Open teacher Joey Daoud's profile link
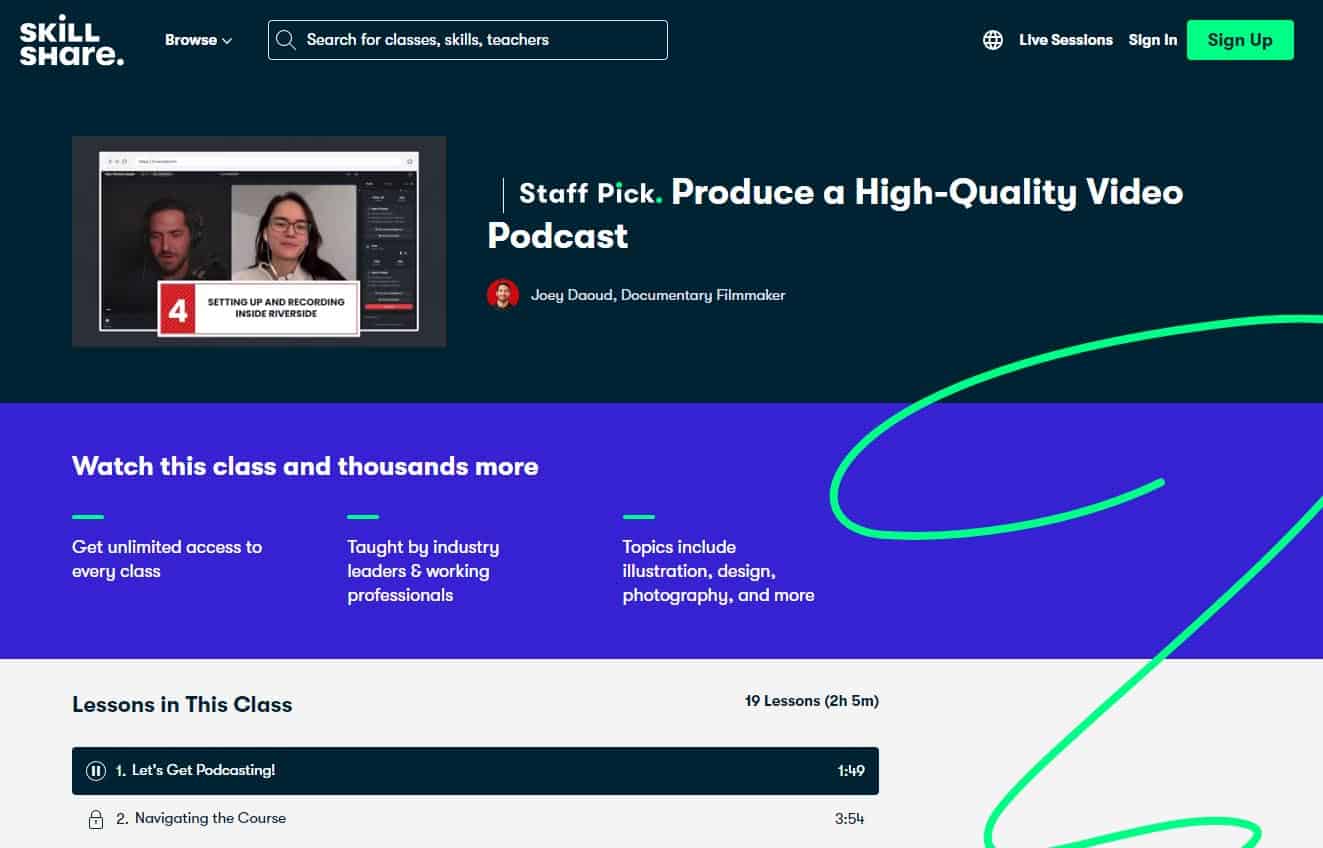 tap(658, 295)
